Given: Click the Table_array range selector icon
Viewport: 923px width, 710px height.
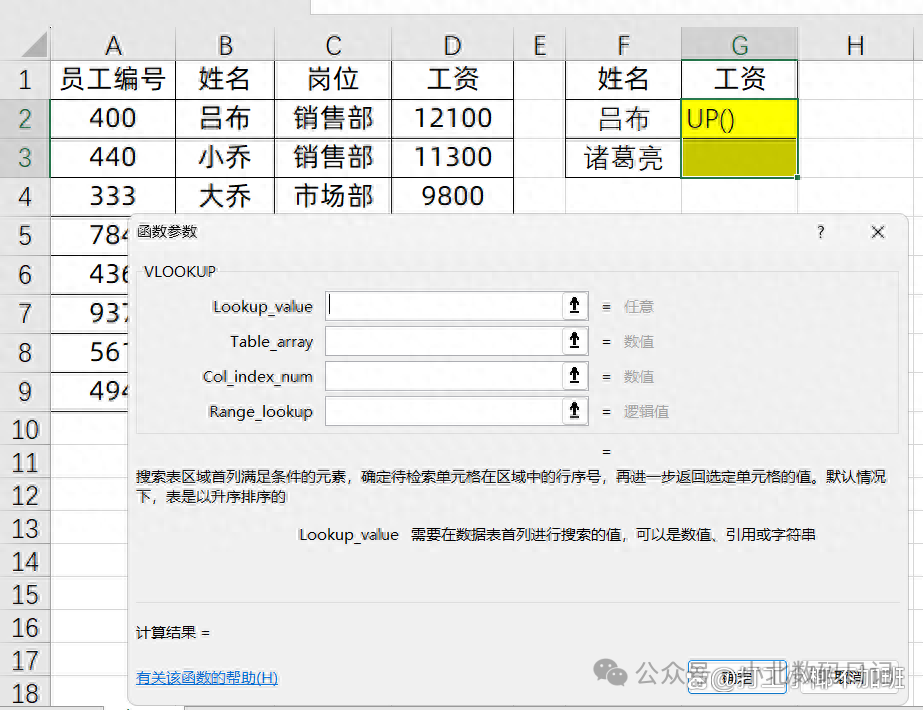Looking at the screenshot, I should tap(575, 341).
